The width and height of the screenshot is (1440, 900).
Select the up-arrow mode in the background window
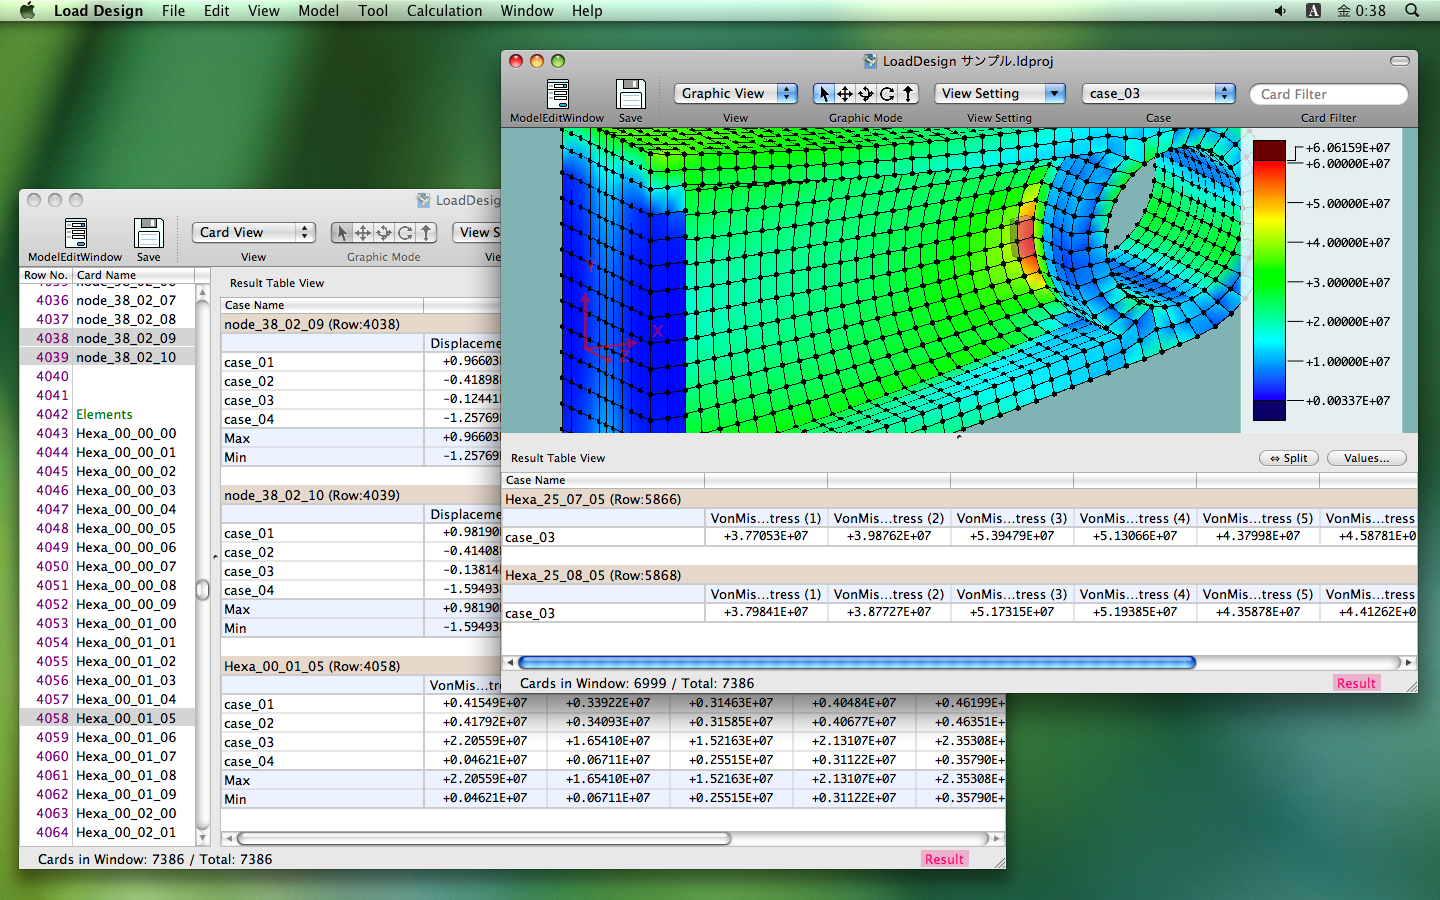pos(426,232)
